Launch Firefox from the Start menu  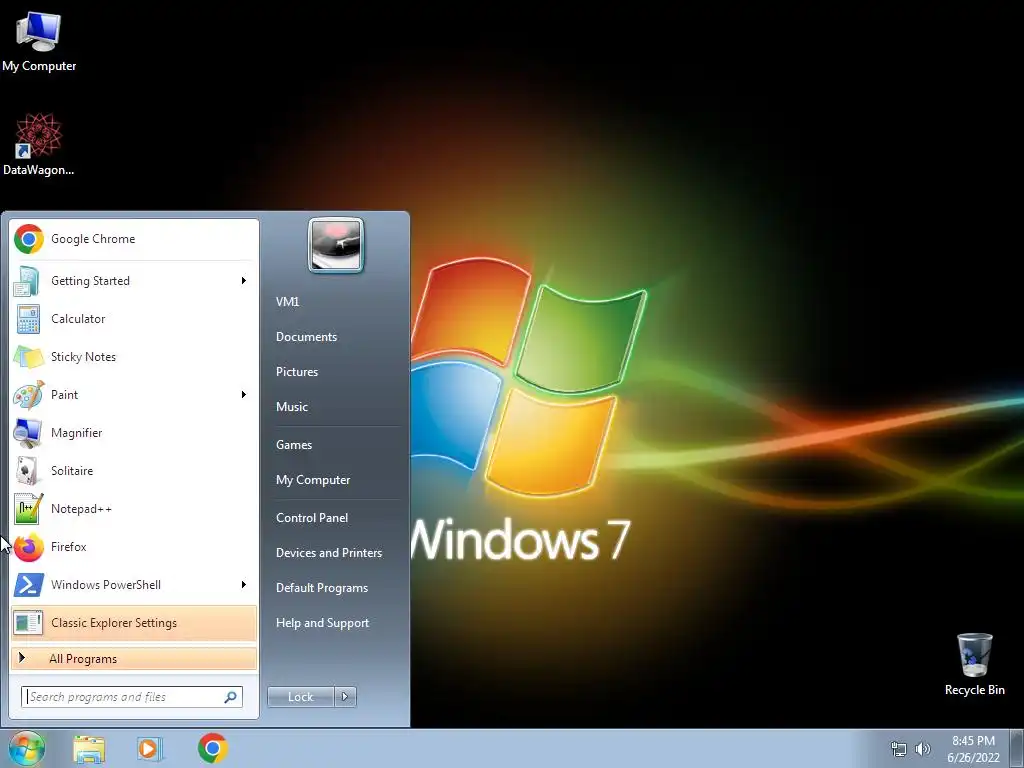point(135,547)
